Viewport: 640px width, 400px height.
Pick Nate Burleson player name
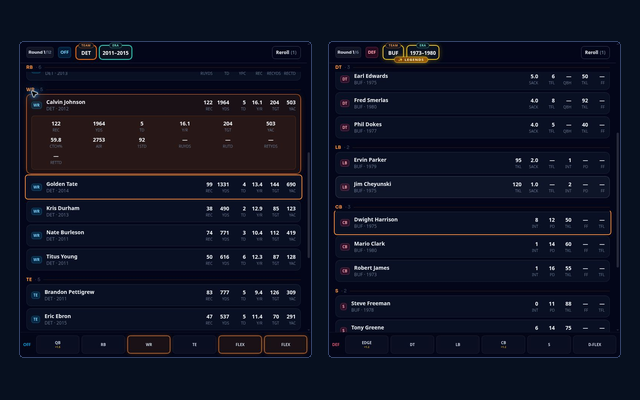pyautogui.click(x=65, y=232)
